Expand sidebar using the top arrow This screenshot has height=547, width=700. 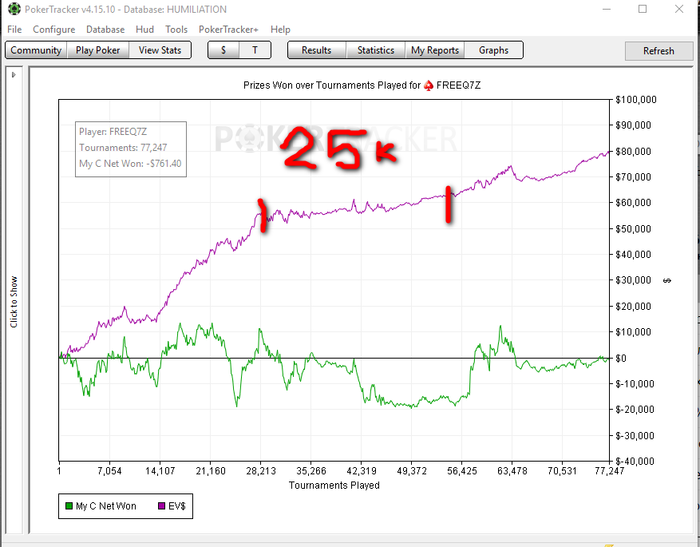pyautogui.click(x=13, y=75)
